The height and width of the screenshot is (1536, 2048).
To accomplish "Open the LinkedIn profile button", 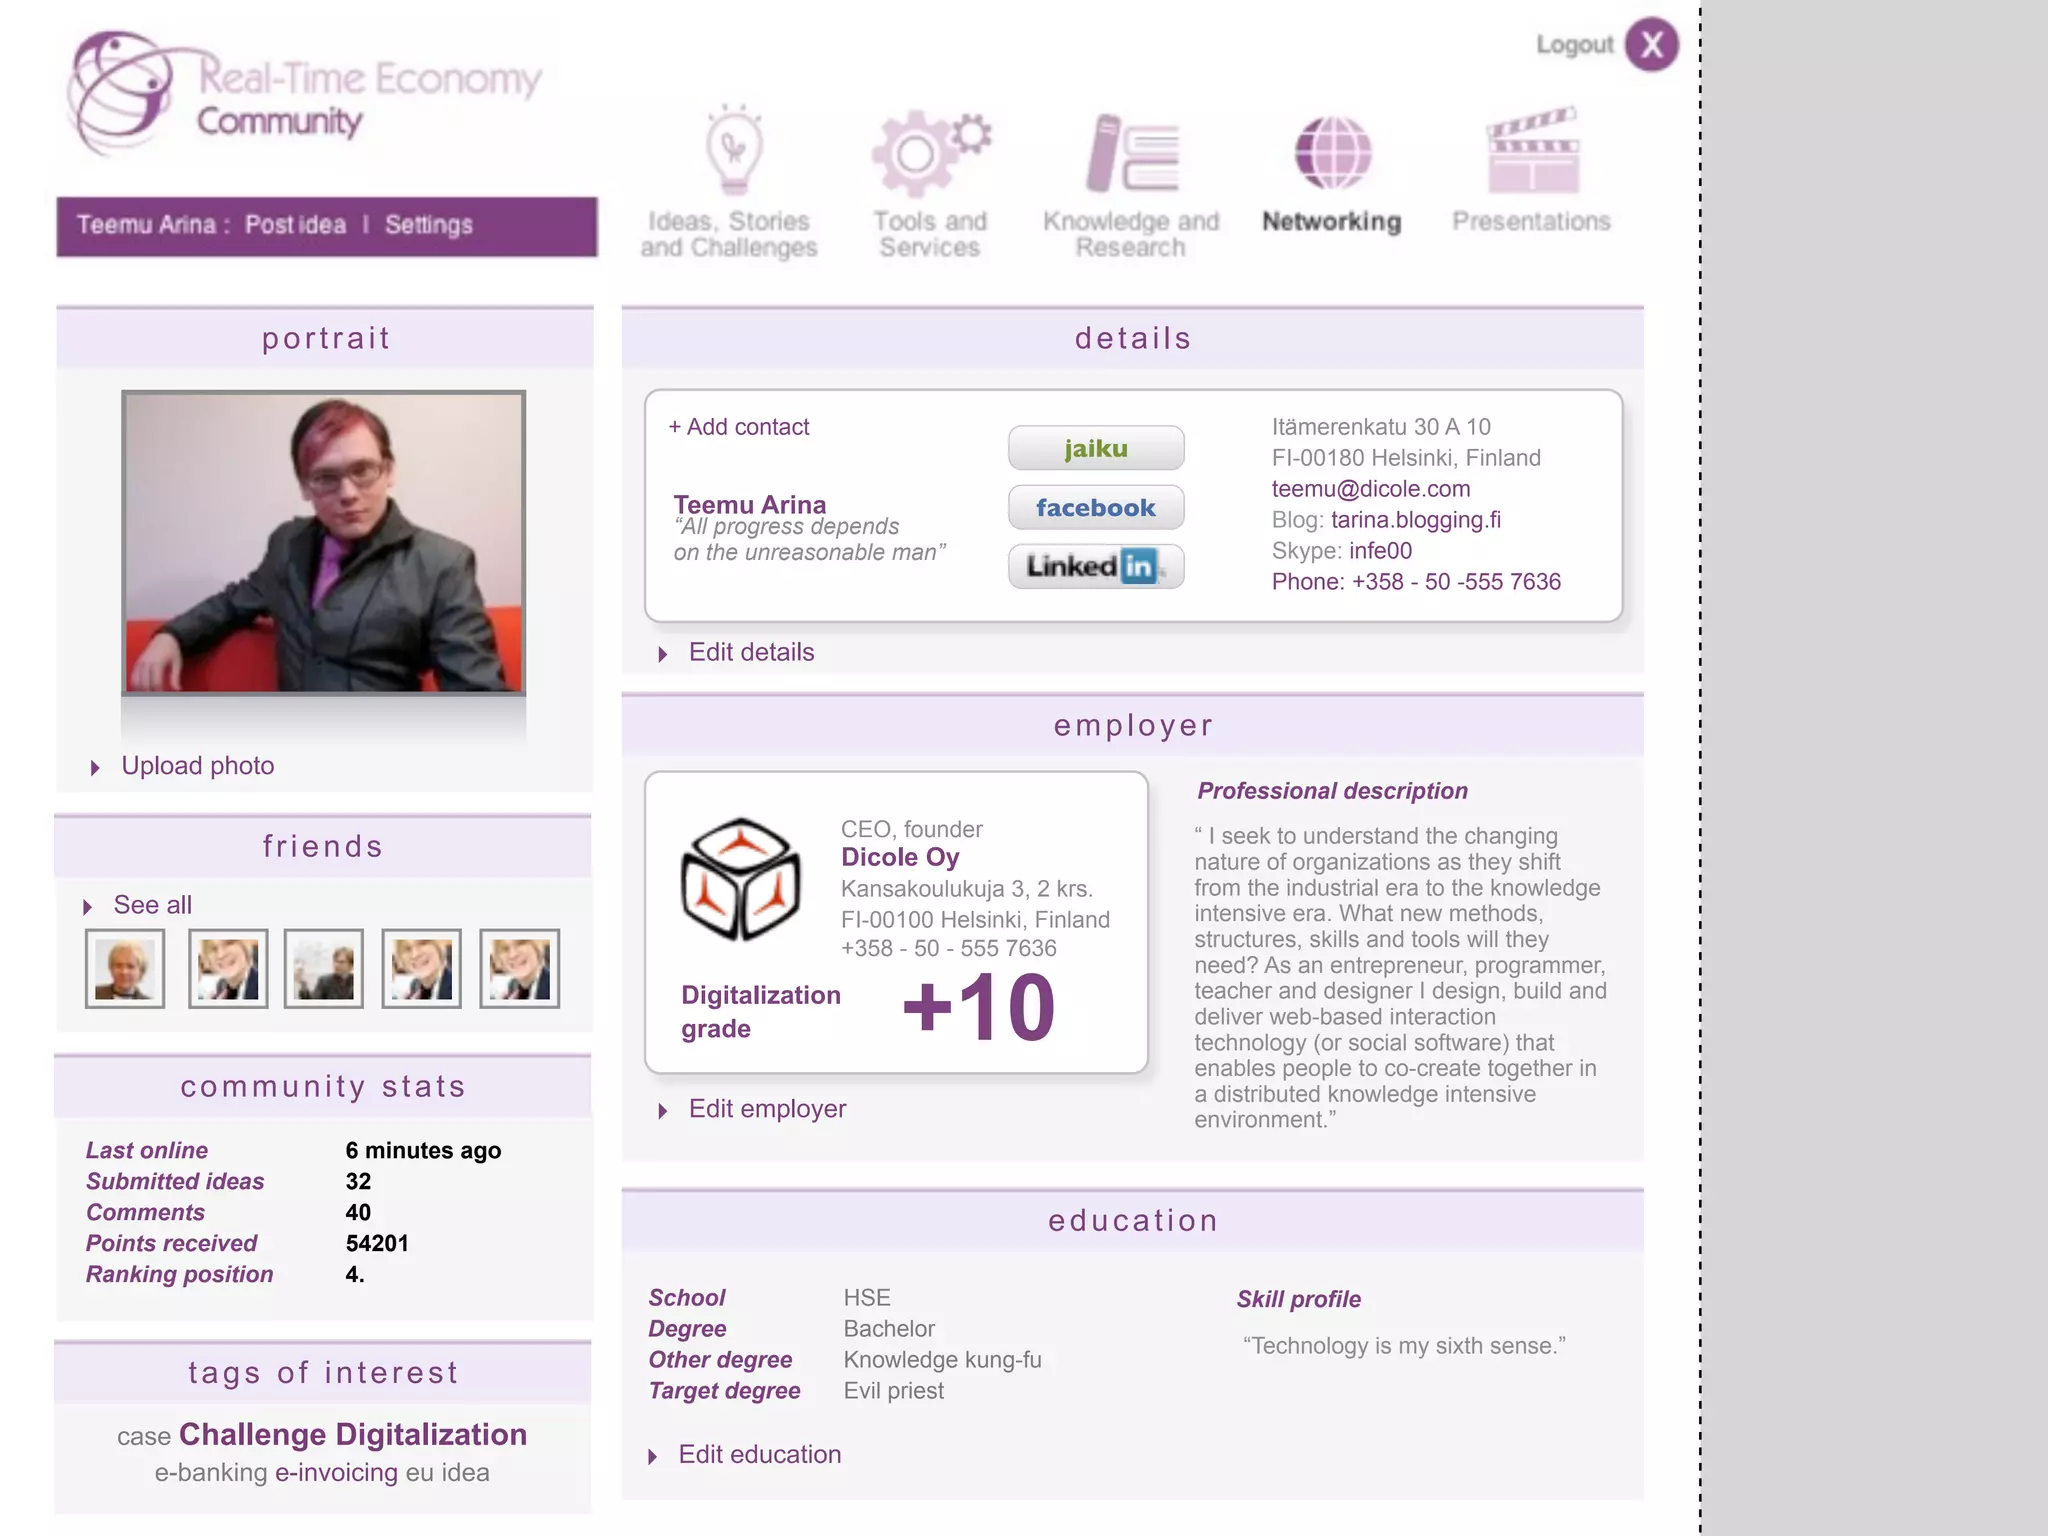I will 1095,567.
